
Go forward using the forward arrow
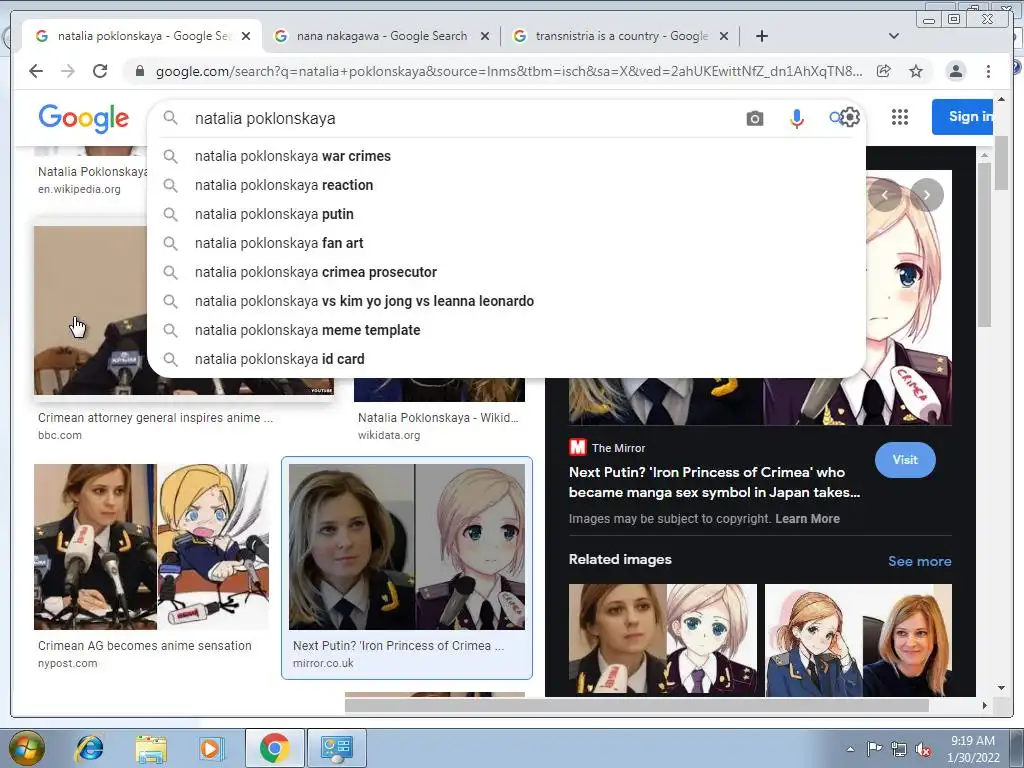pyautogui.click(x=68, y=71)
